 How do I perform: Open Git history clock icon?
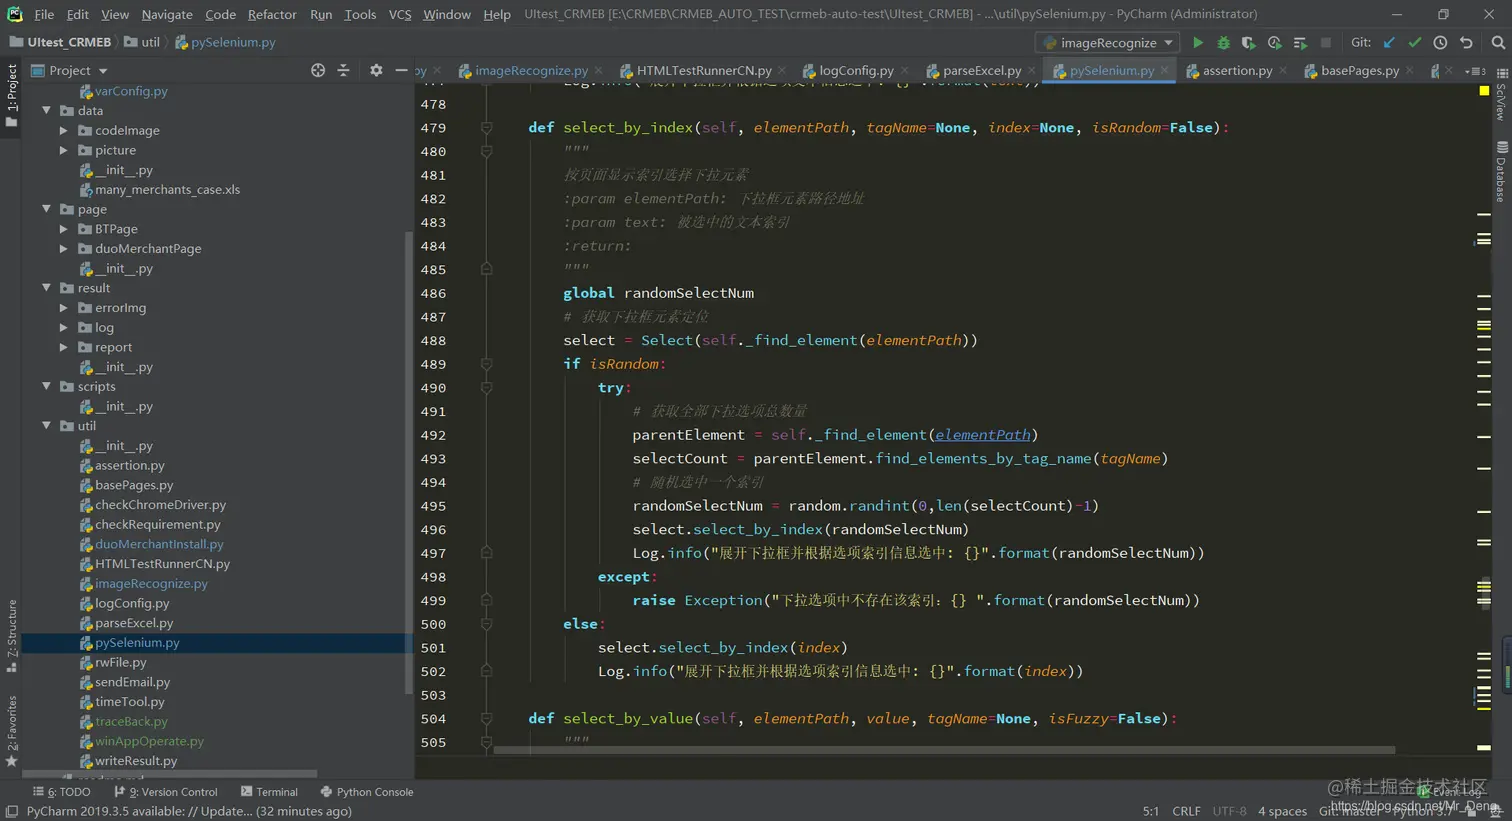[1440, 43]
